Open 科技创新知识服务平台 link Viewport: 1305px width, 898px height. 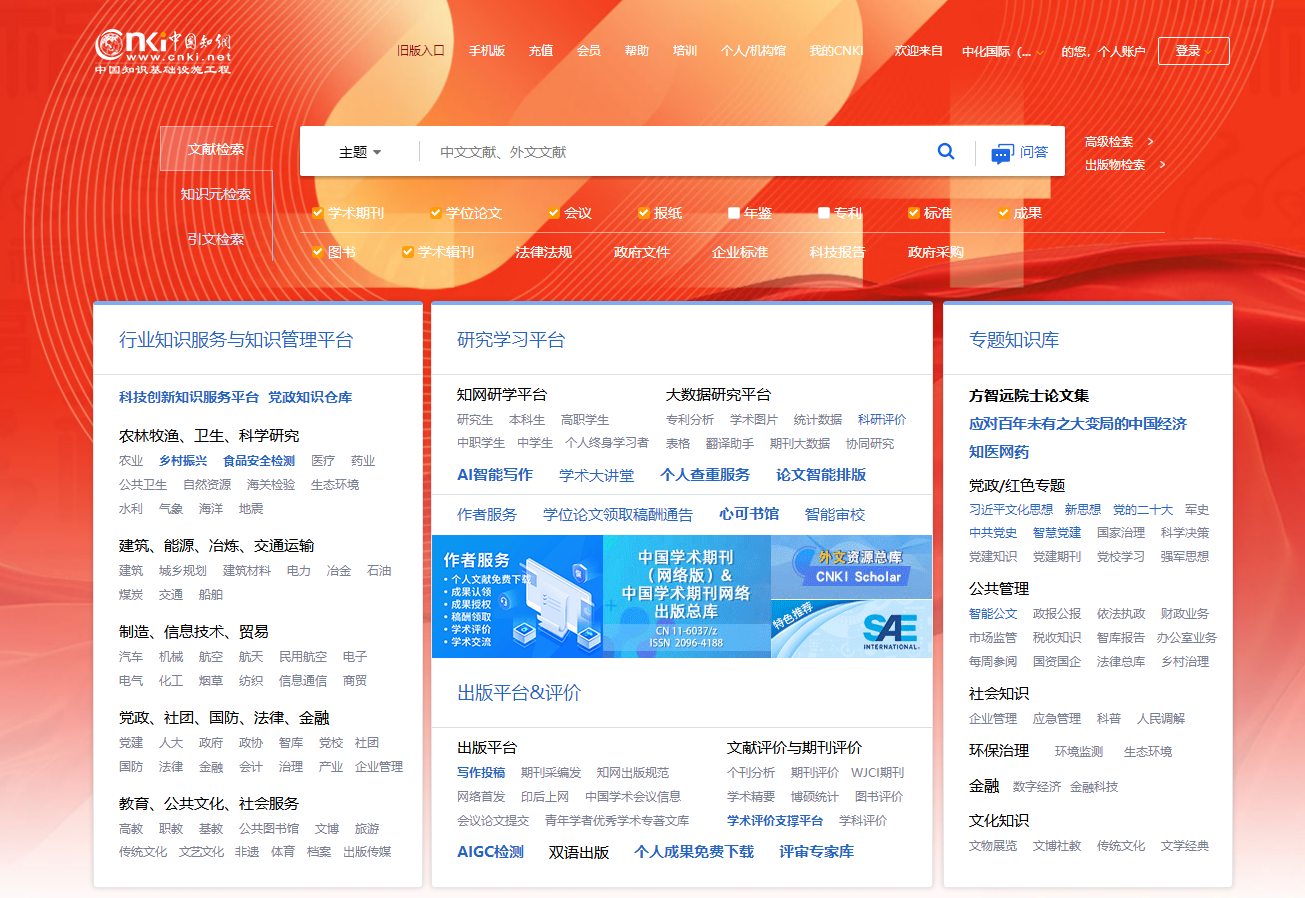coord(189,397)
